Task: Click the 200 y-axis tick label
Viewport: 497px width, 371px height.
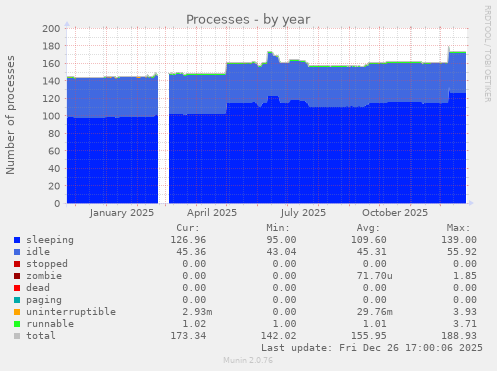Action: (51, 28)
